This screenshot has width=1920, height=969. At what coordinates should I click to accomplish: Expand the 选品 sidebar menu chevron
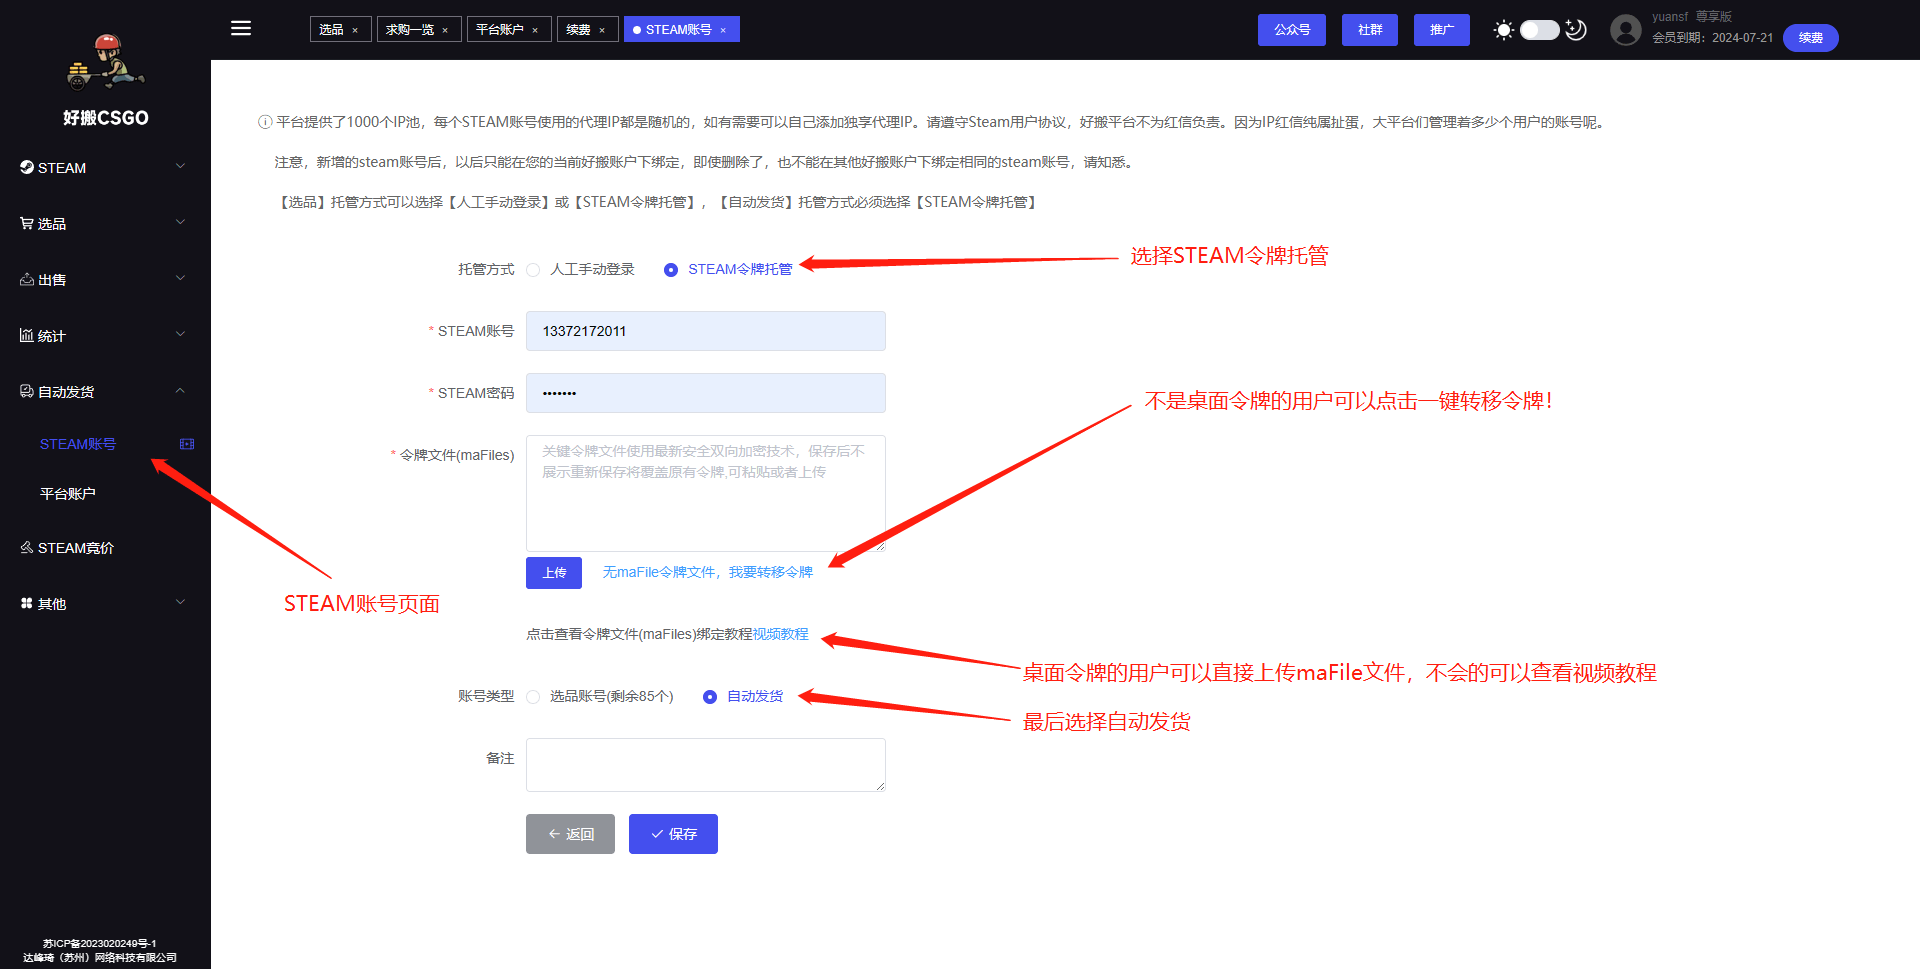coord(181,222)
